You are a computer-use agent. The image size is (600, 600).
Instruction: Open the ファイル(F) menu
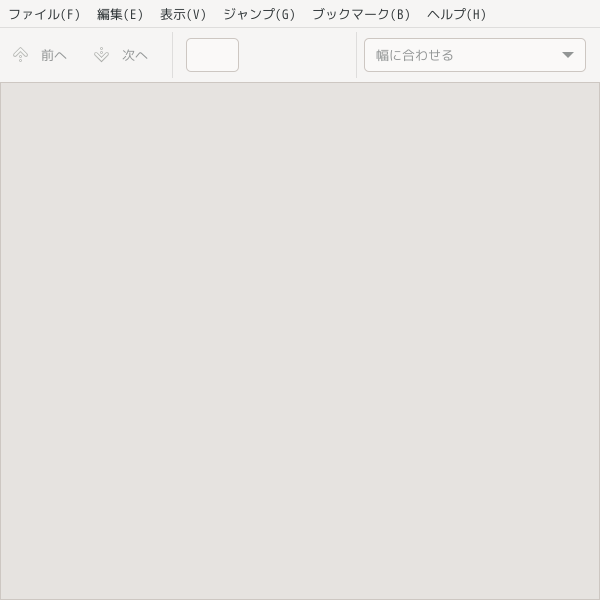click(x=44, y=14)
